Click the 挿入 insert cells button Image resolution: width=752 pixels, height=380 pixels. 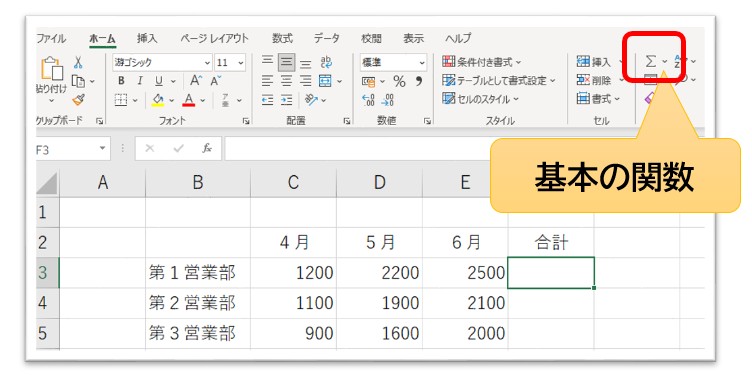(x=594, y=62)
